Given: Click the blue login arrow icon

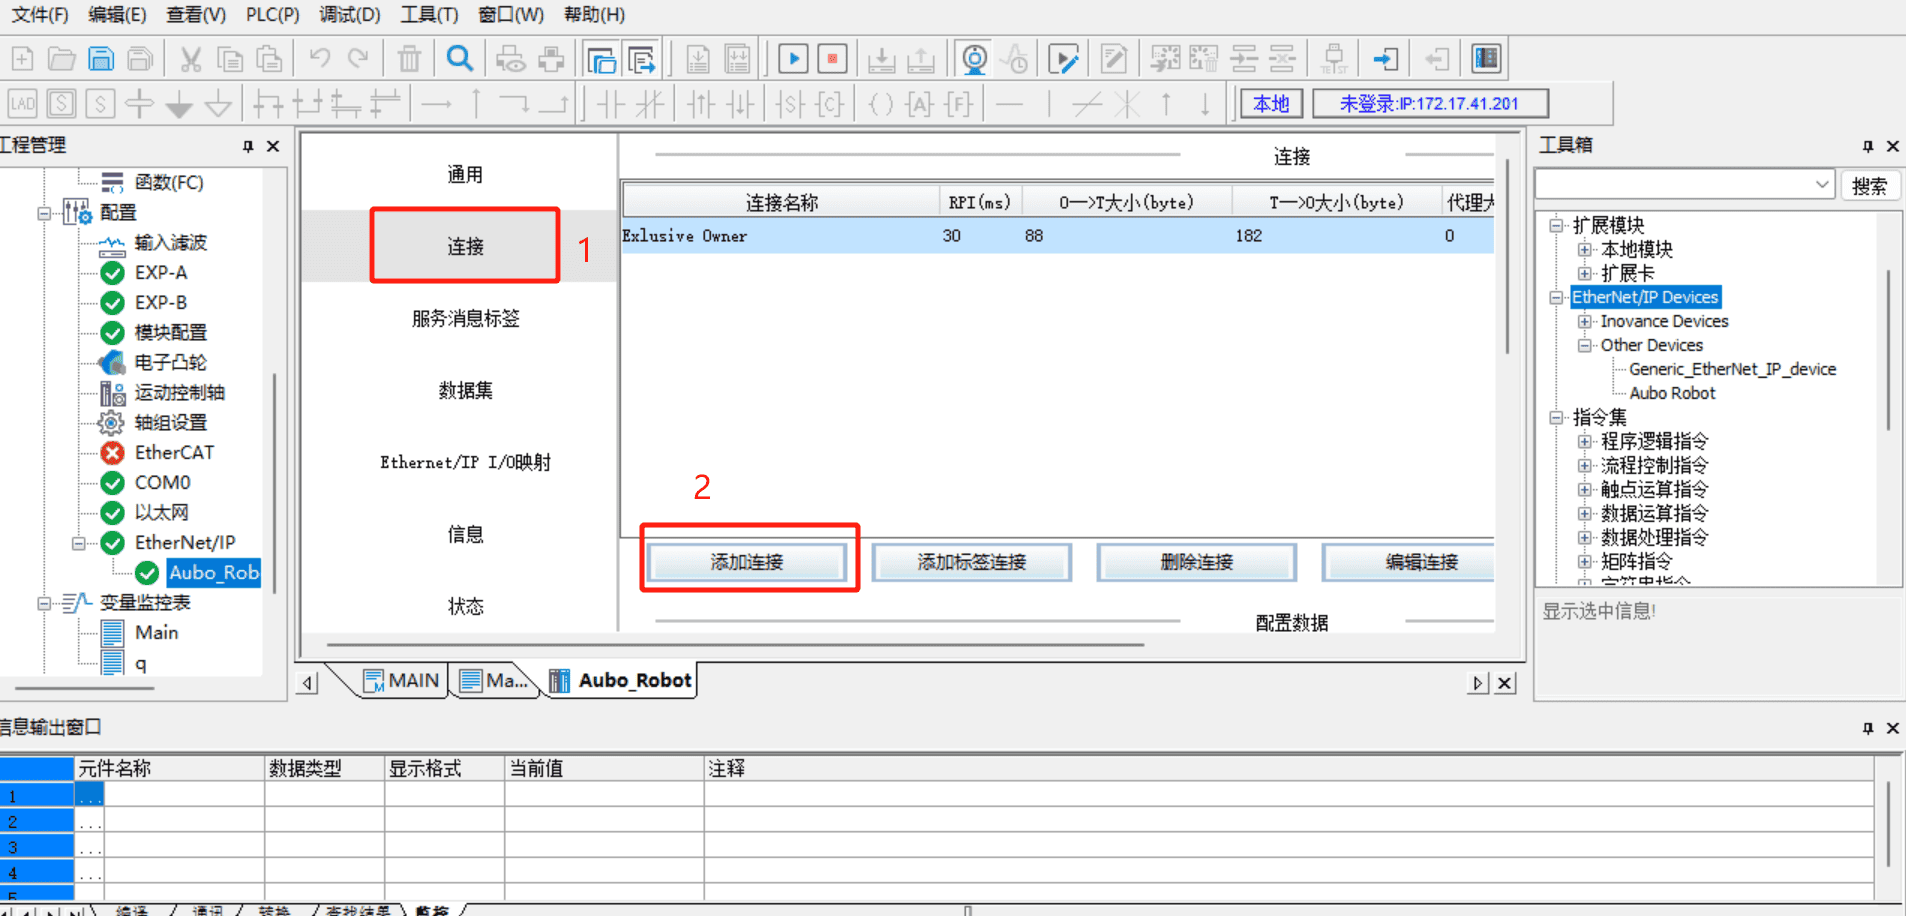Looking at the screenshot, I should (1385, 59).
